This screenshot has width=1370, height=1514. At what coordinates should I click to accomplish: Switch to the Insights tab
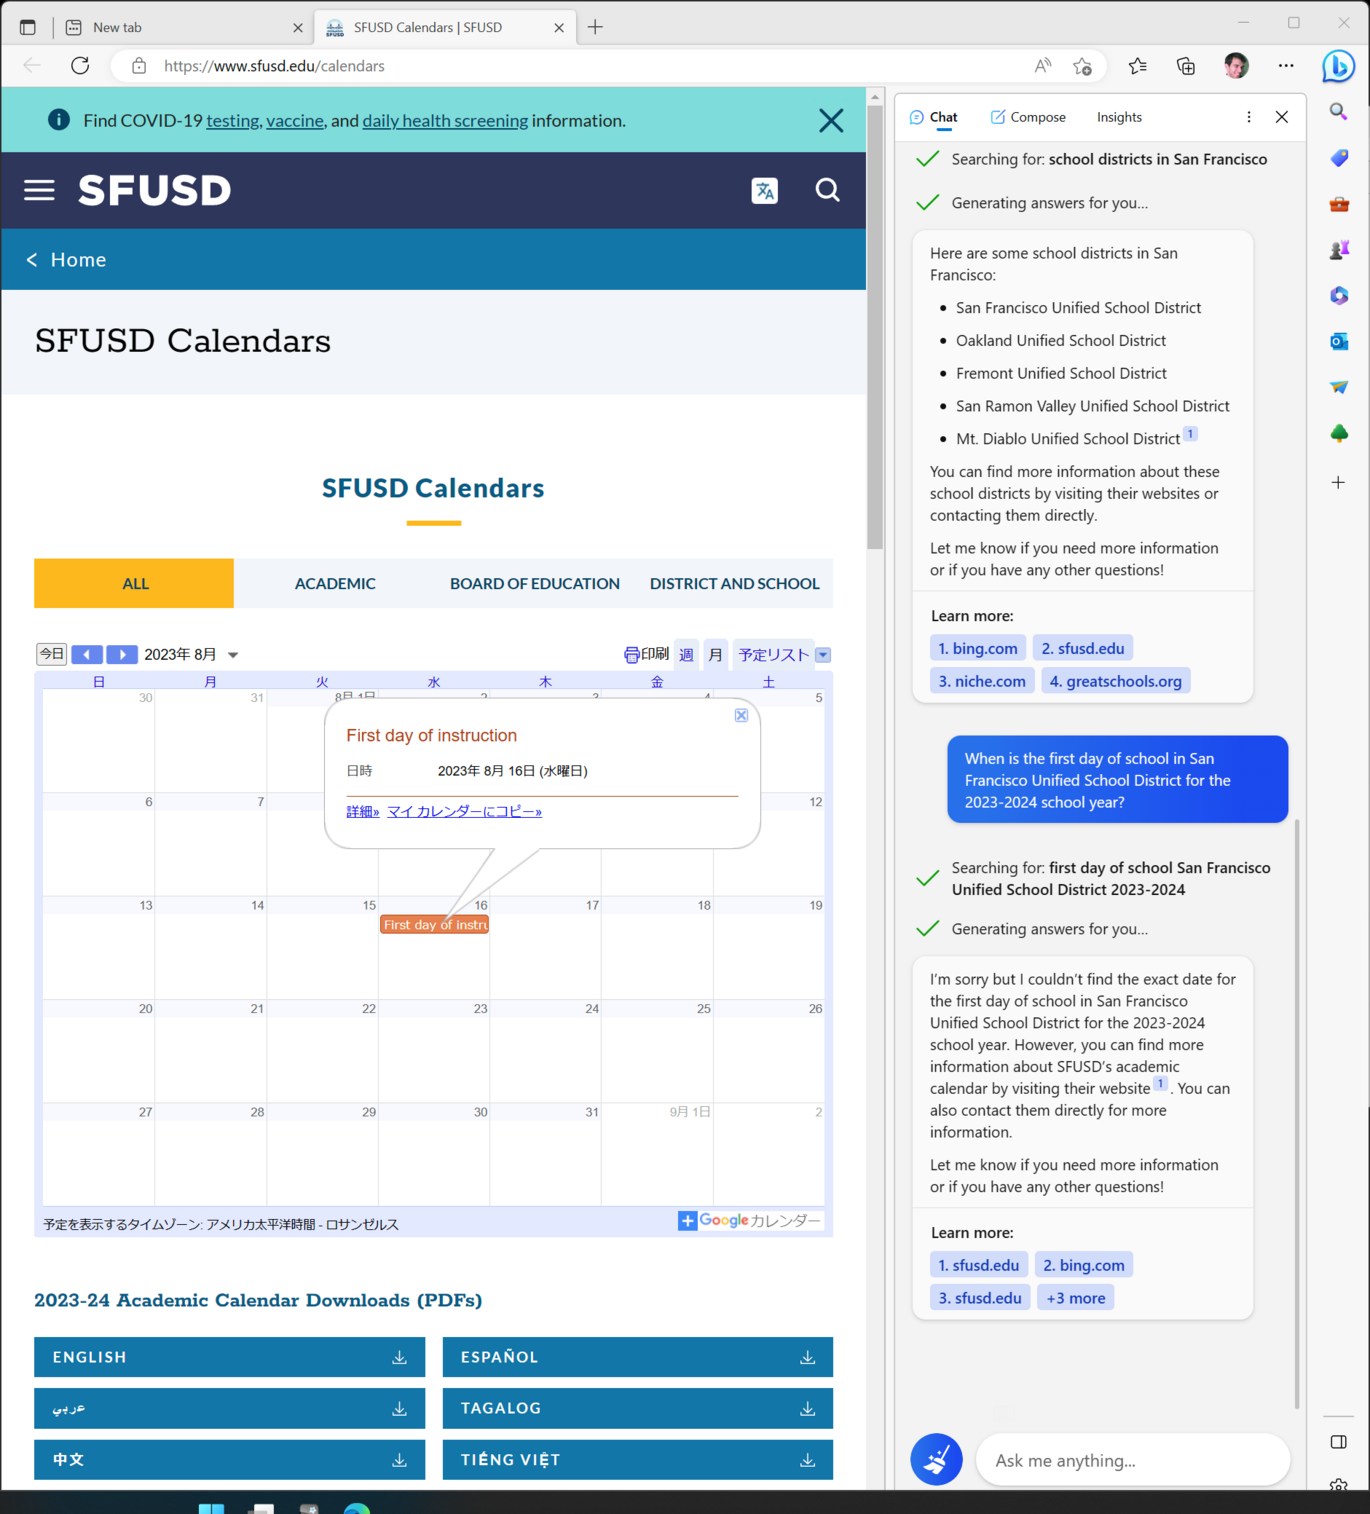1119,117
